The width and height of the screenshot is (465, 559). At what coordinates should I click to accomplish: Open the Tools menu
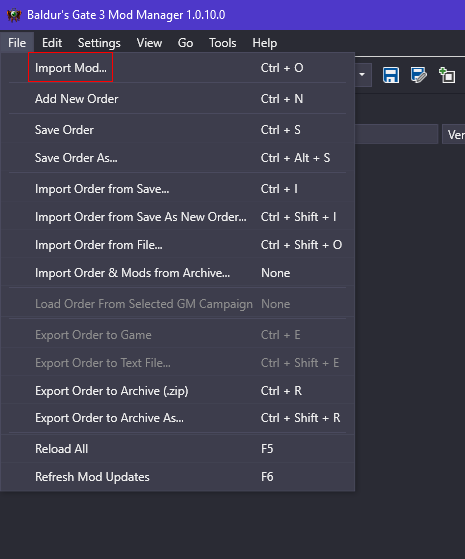pyautogui.click(x=223, y=43)
